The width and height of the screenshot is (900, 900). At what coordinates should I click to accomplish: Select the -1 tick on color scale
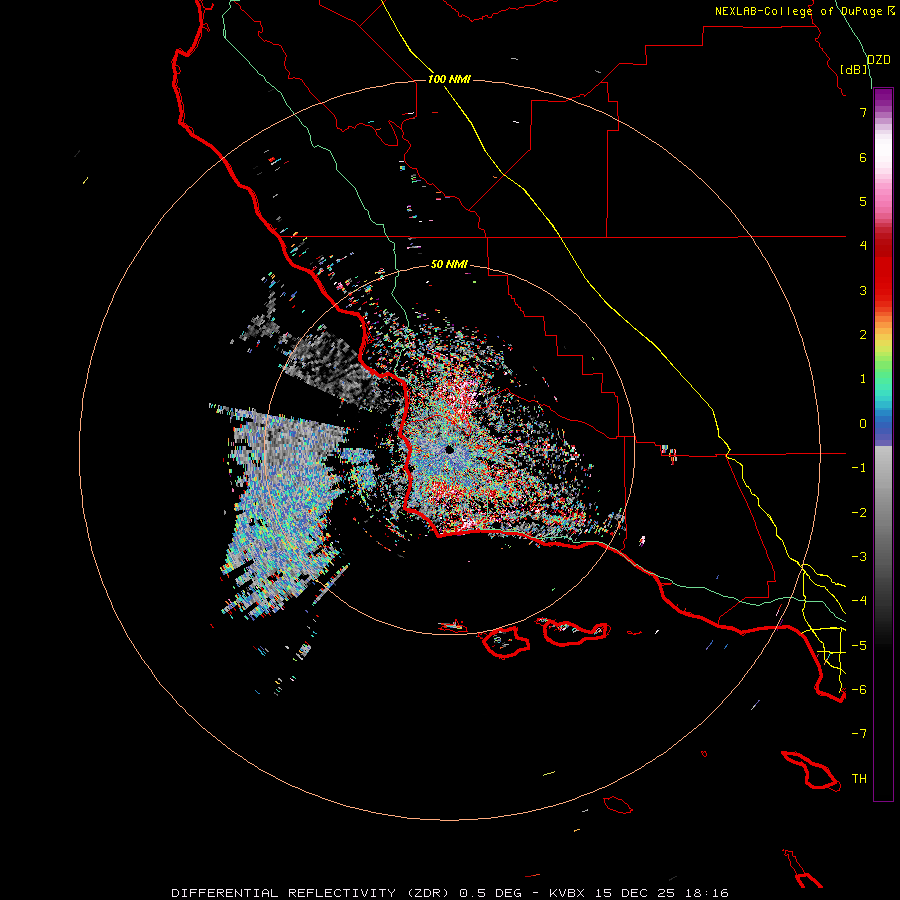click(x=859, y=468)
